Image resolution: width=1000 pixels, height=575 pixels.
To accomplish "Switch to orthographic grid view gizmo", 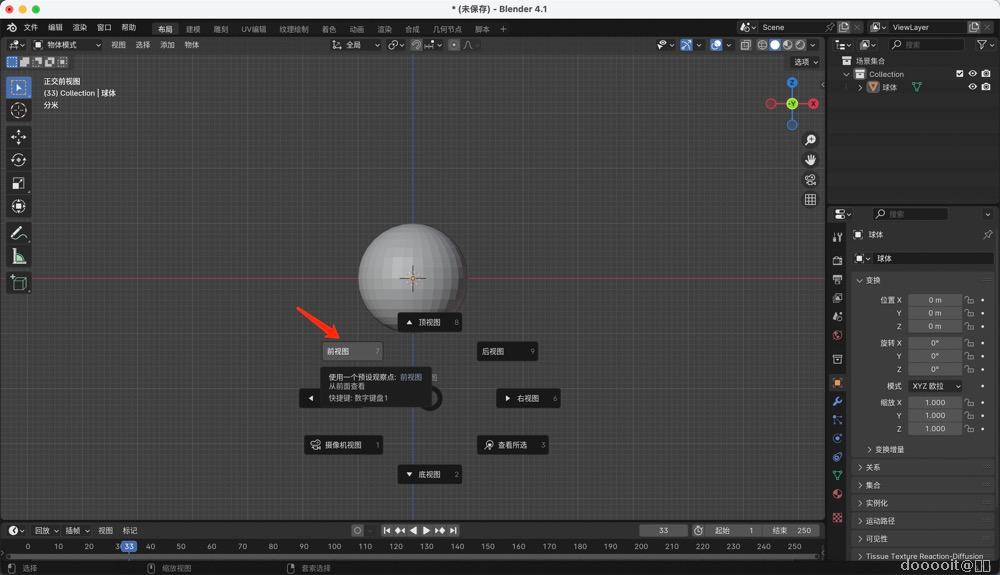I will point(810,200).
